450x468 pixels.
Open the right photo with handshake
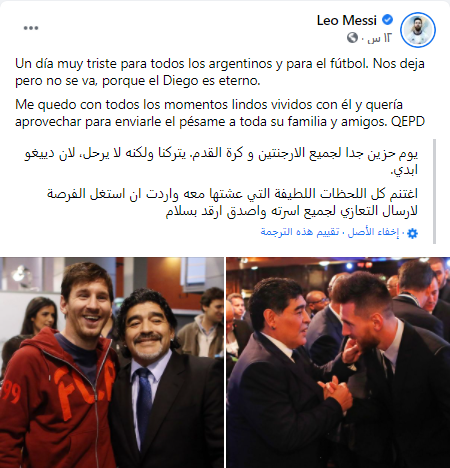pos(338,362)
